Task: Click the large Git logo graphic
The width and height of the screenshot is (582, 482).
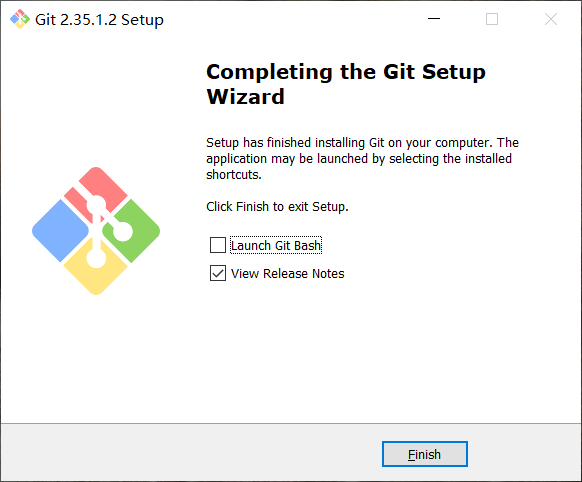Action: (96, 231)
